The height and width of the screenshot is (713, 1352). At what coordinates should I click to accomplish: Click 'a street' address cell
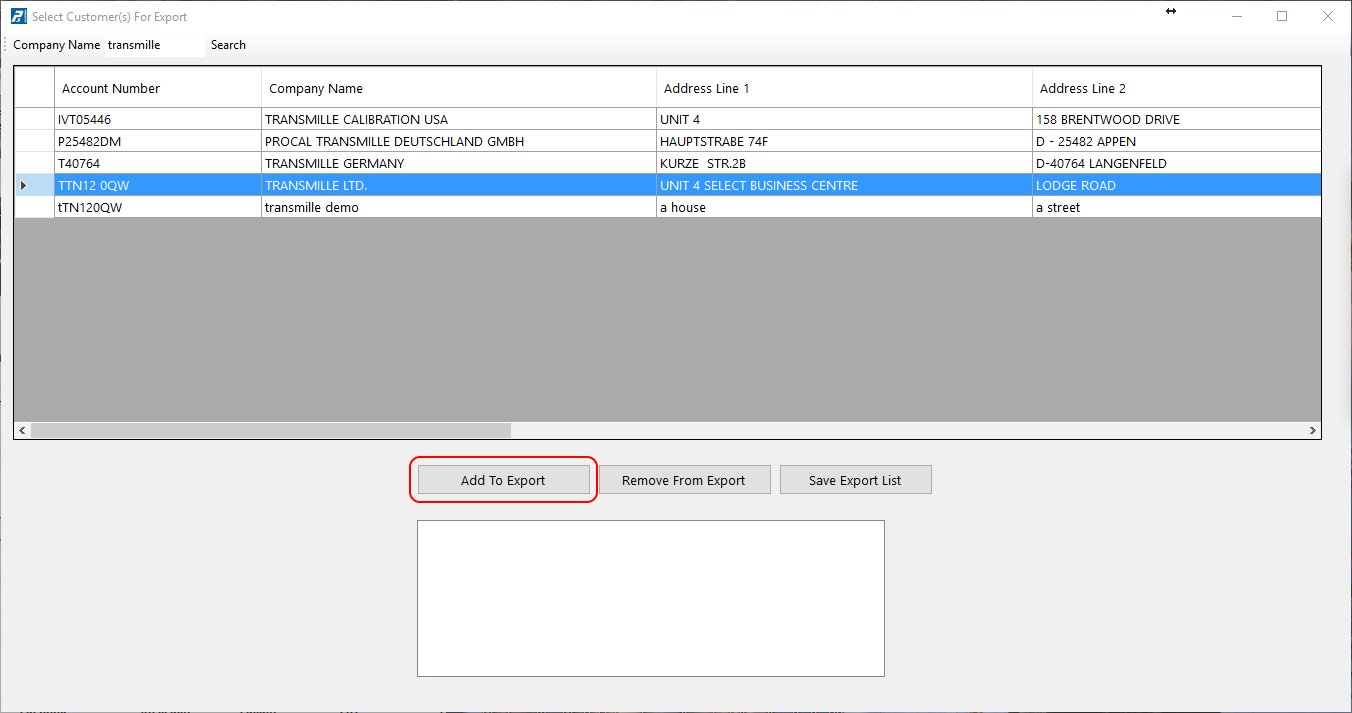1177,207
